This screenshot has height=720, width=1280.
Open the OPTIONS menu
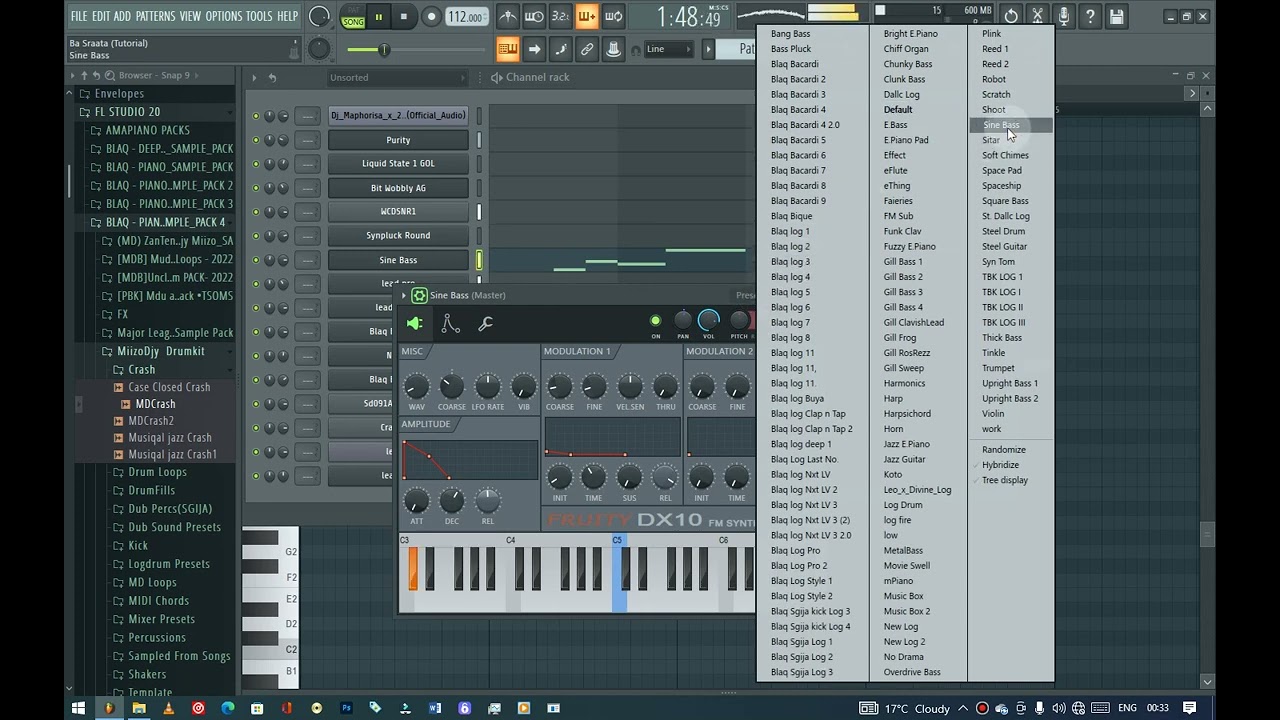click(223, 16)
